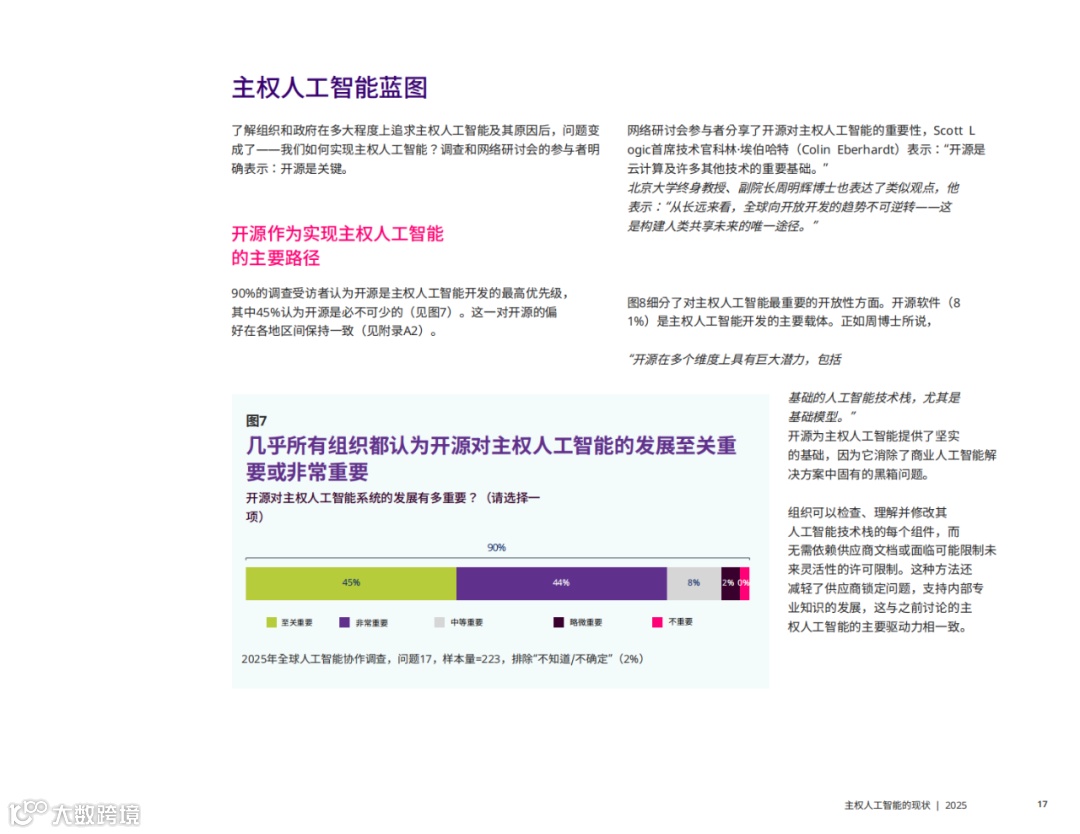Click the survey question 开源对主权人工智能系统的发展有多重要
The height and width of the screenshot is (834, 1080).
click(393, 507)
